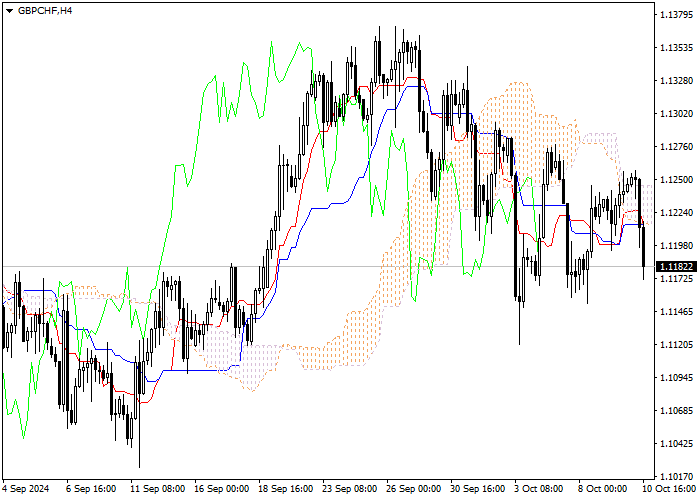700x500 pixels.
Task: Click price level 1.12500 on scale
Action: 676,179
